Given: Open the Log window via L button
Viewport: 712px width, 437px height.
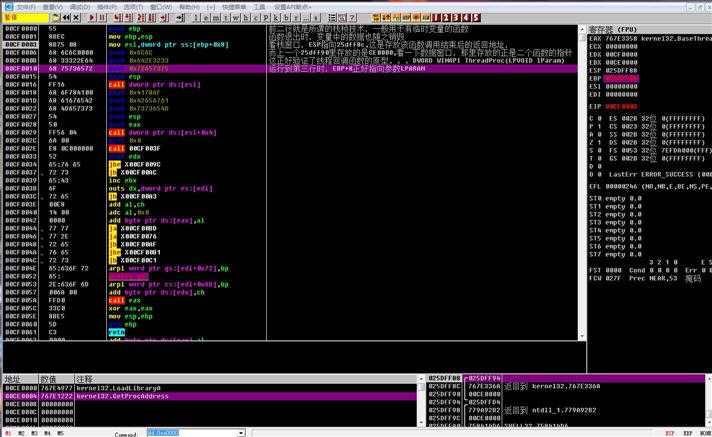Looking at the screenshot, I should click(x=196, y=18).
